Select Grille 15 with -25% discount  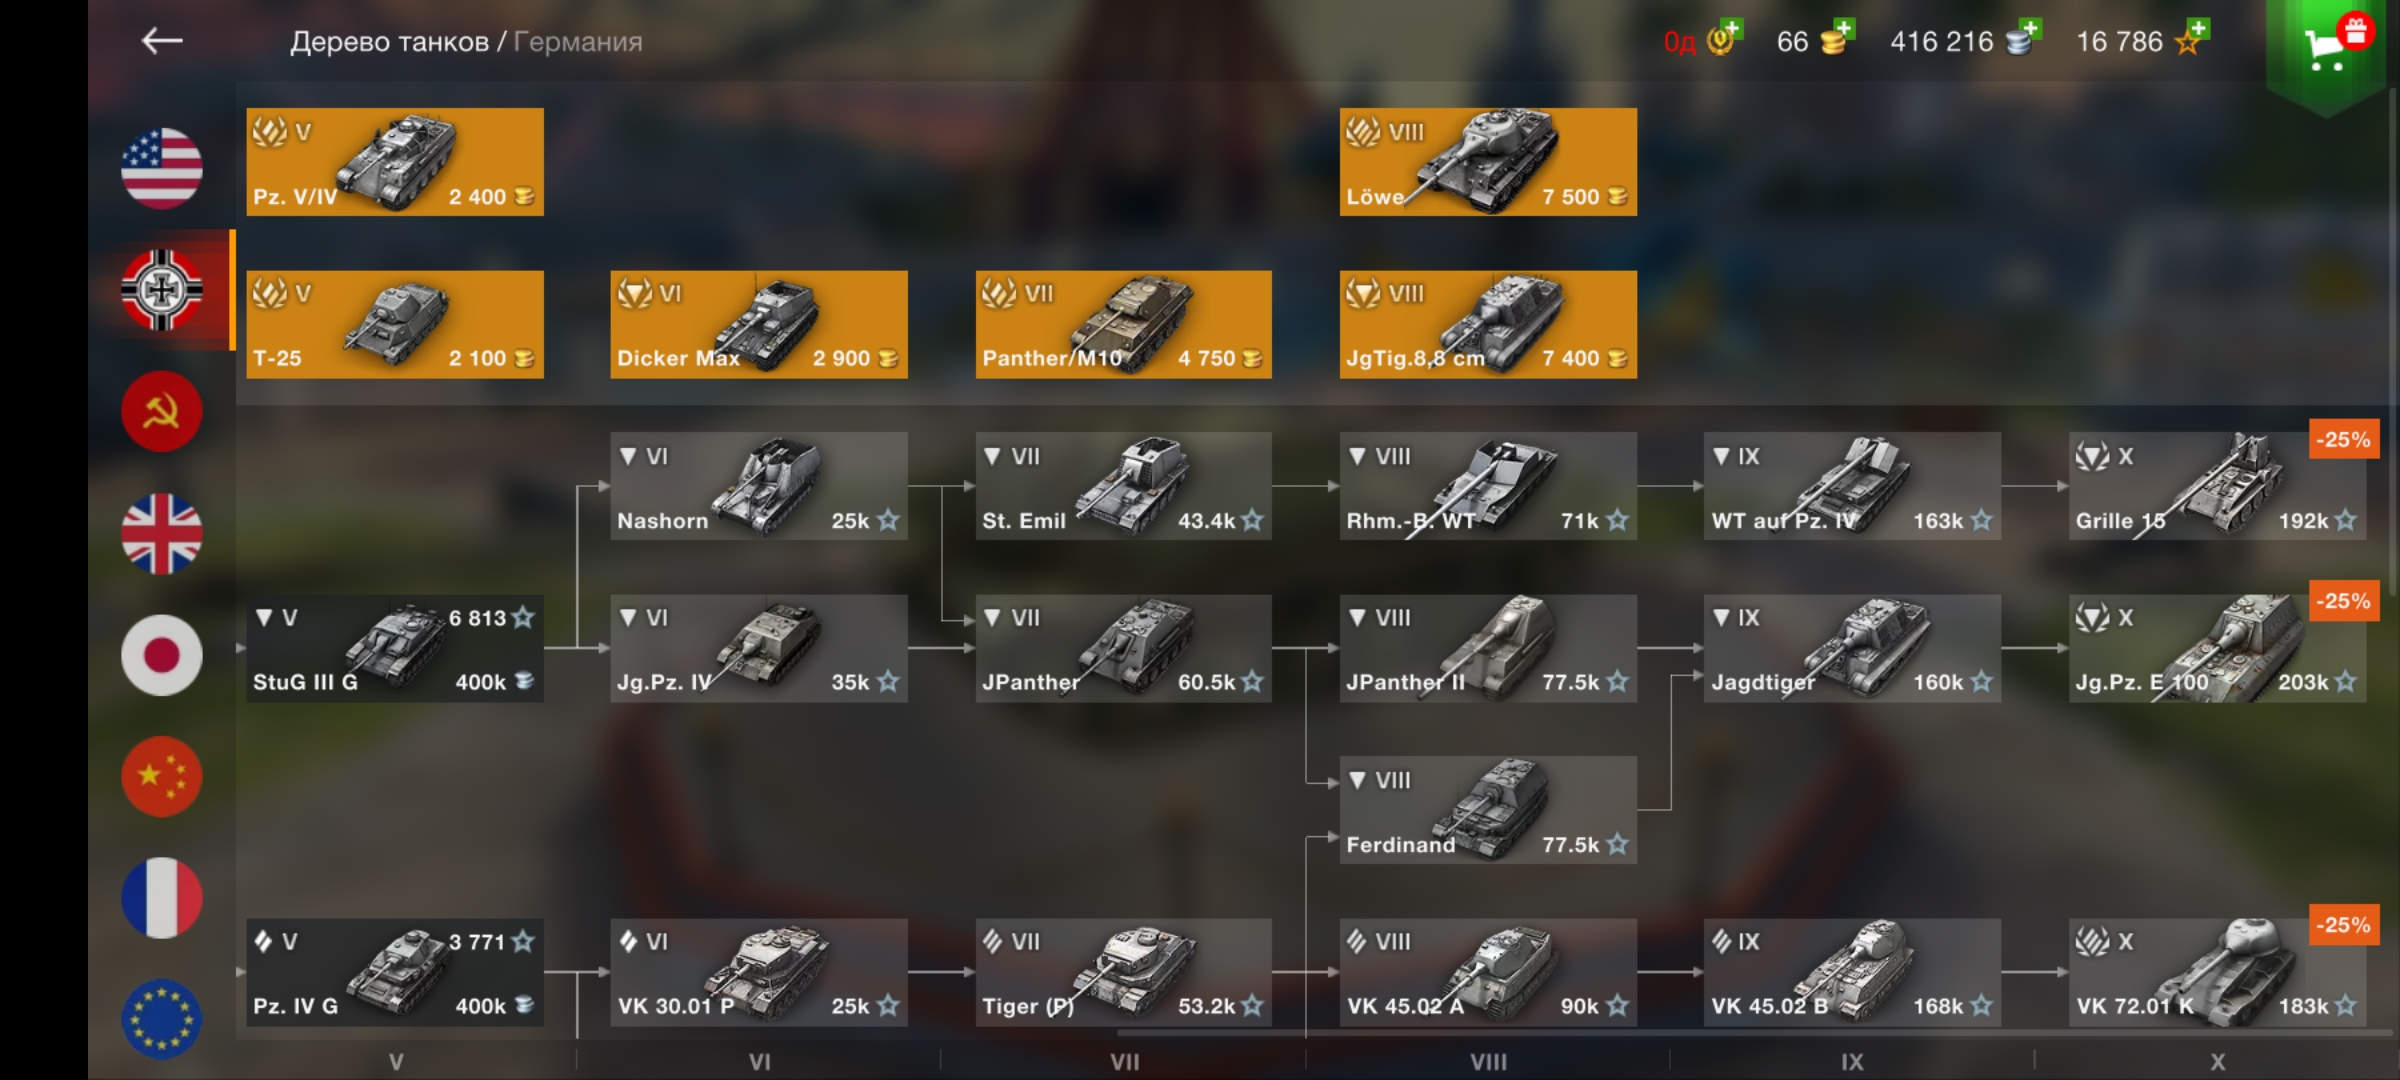pyautogui.click(x=2217, y=486)
